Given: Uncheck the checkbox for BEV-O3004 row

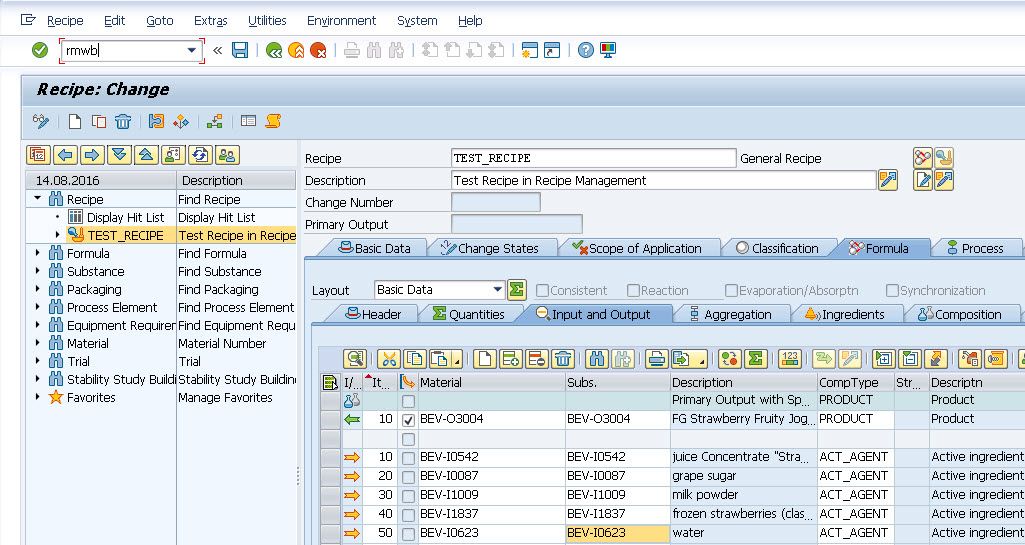Looking at the screenshot, I should click(x=408, y=420).
